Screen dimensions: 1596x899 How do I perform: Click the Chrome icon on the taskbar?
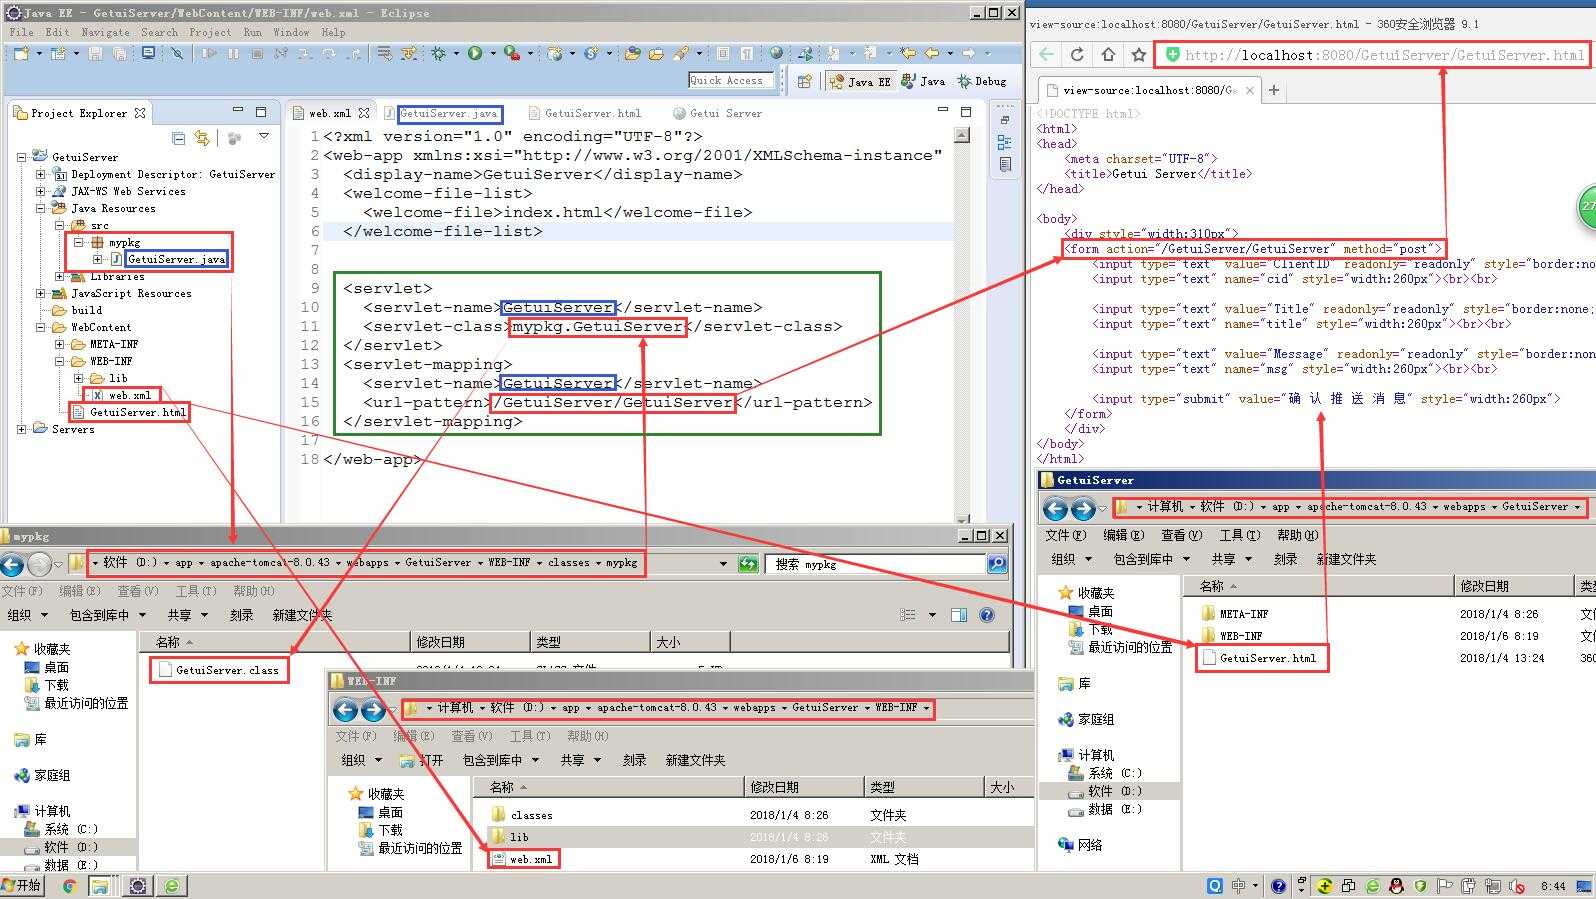(x=69, y=886)
